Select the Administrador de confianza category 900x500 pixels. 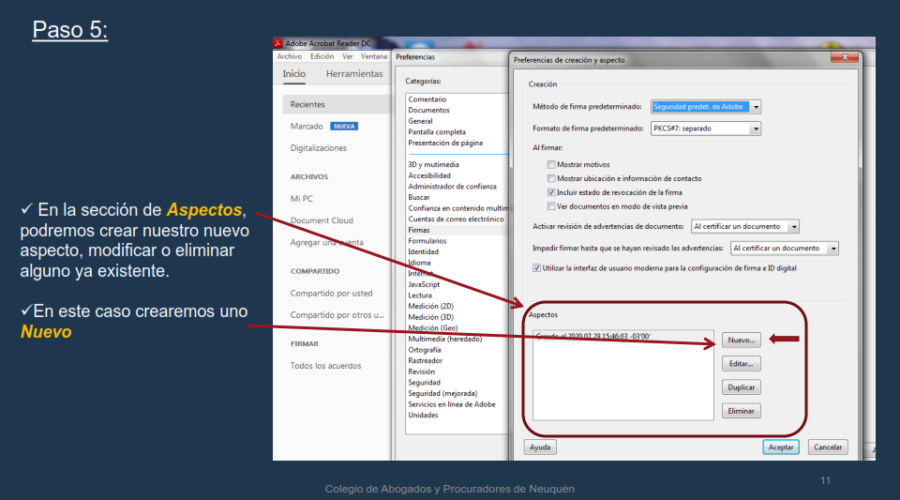click(452, 187)
